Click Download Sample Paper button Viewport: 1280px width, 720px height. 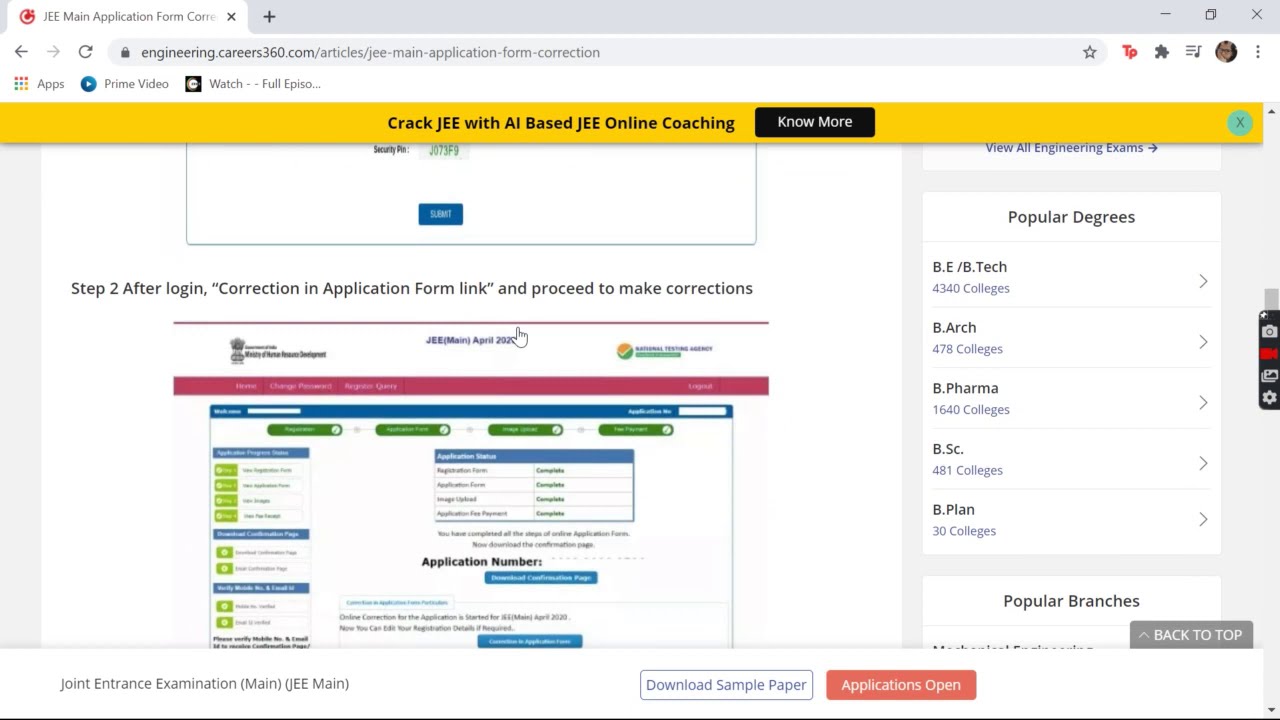726,685
